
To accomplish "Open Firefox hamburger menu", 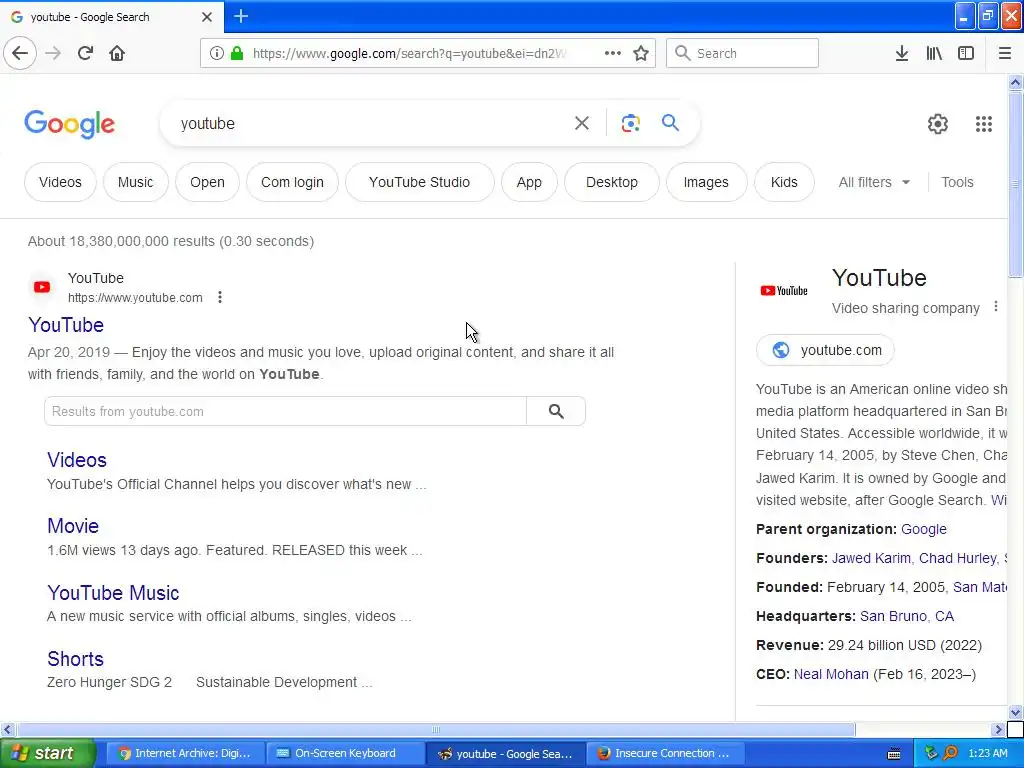I will pyautogui.click(x=1004, y=53).
